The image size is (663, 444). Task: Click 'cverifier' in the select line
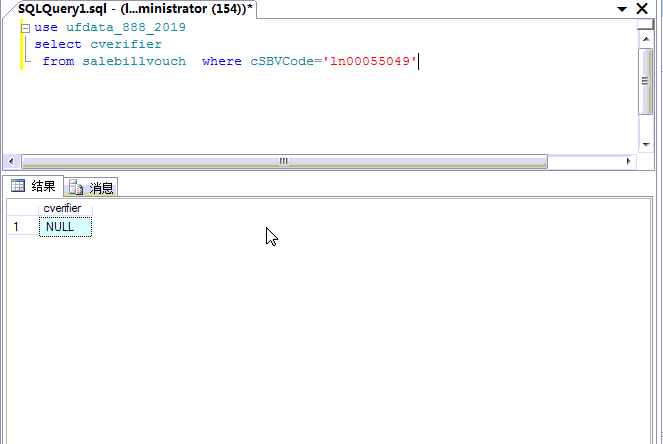(126, 44)
